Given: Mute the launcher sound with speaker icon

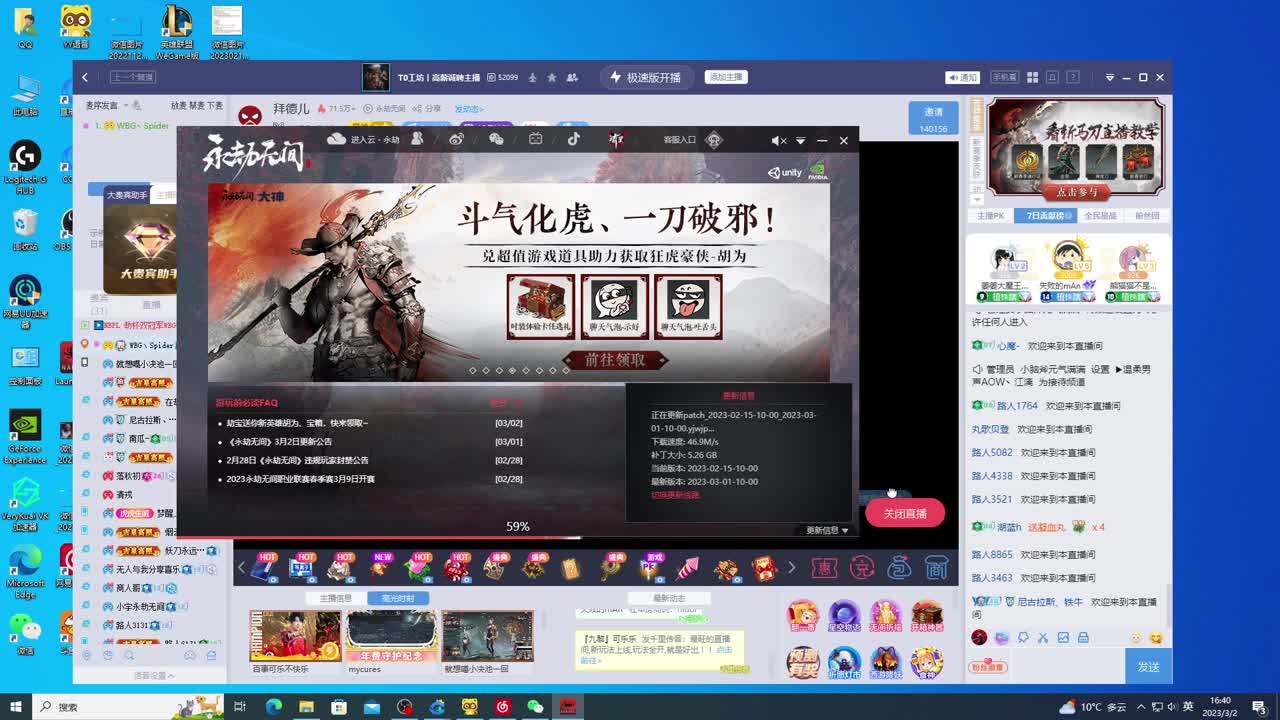Looking at the screenshot, I should [778, 141].
